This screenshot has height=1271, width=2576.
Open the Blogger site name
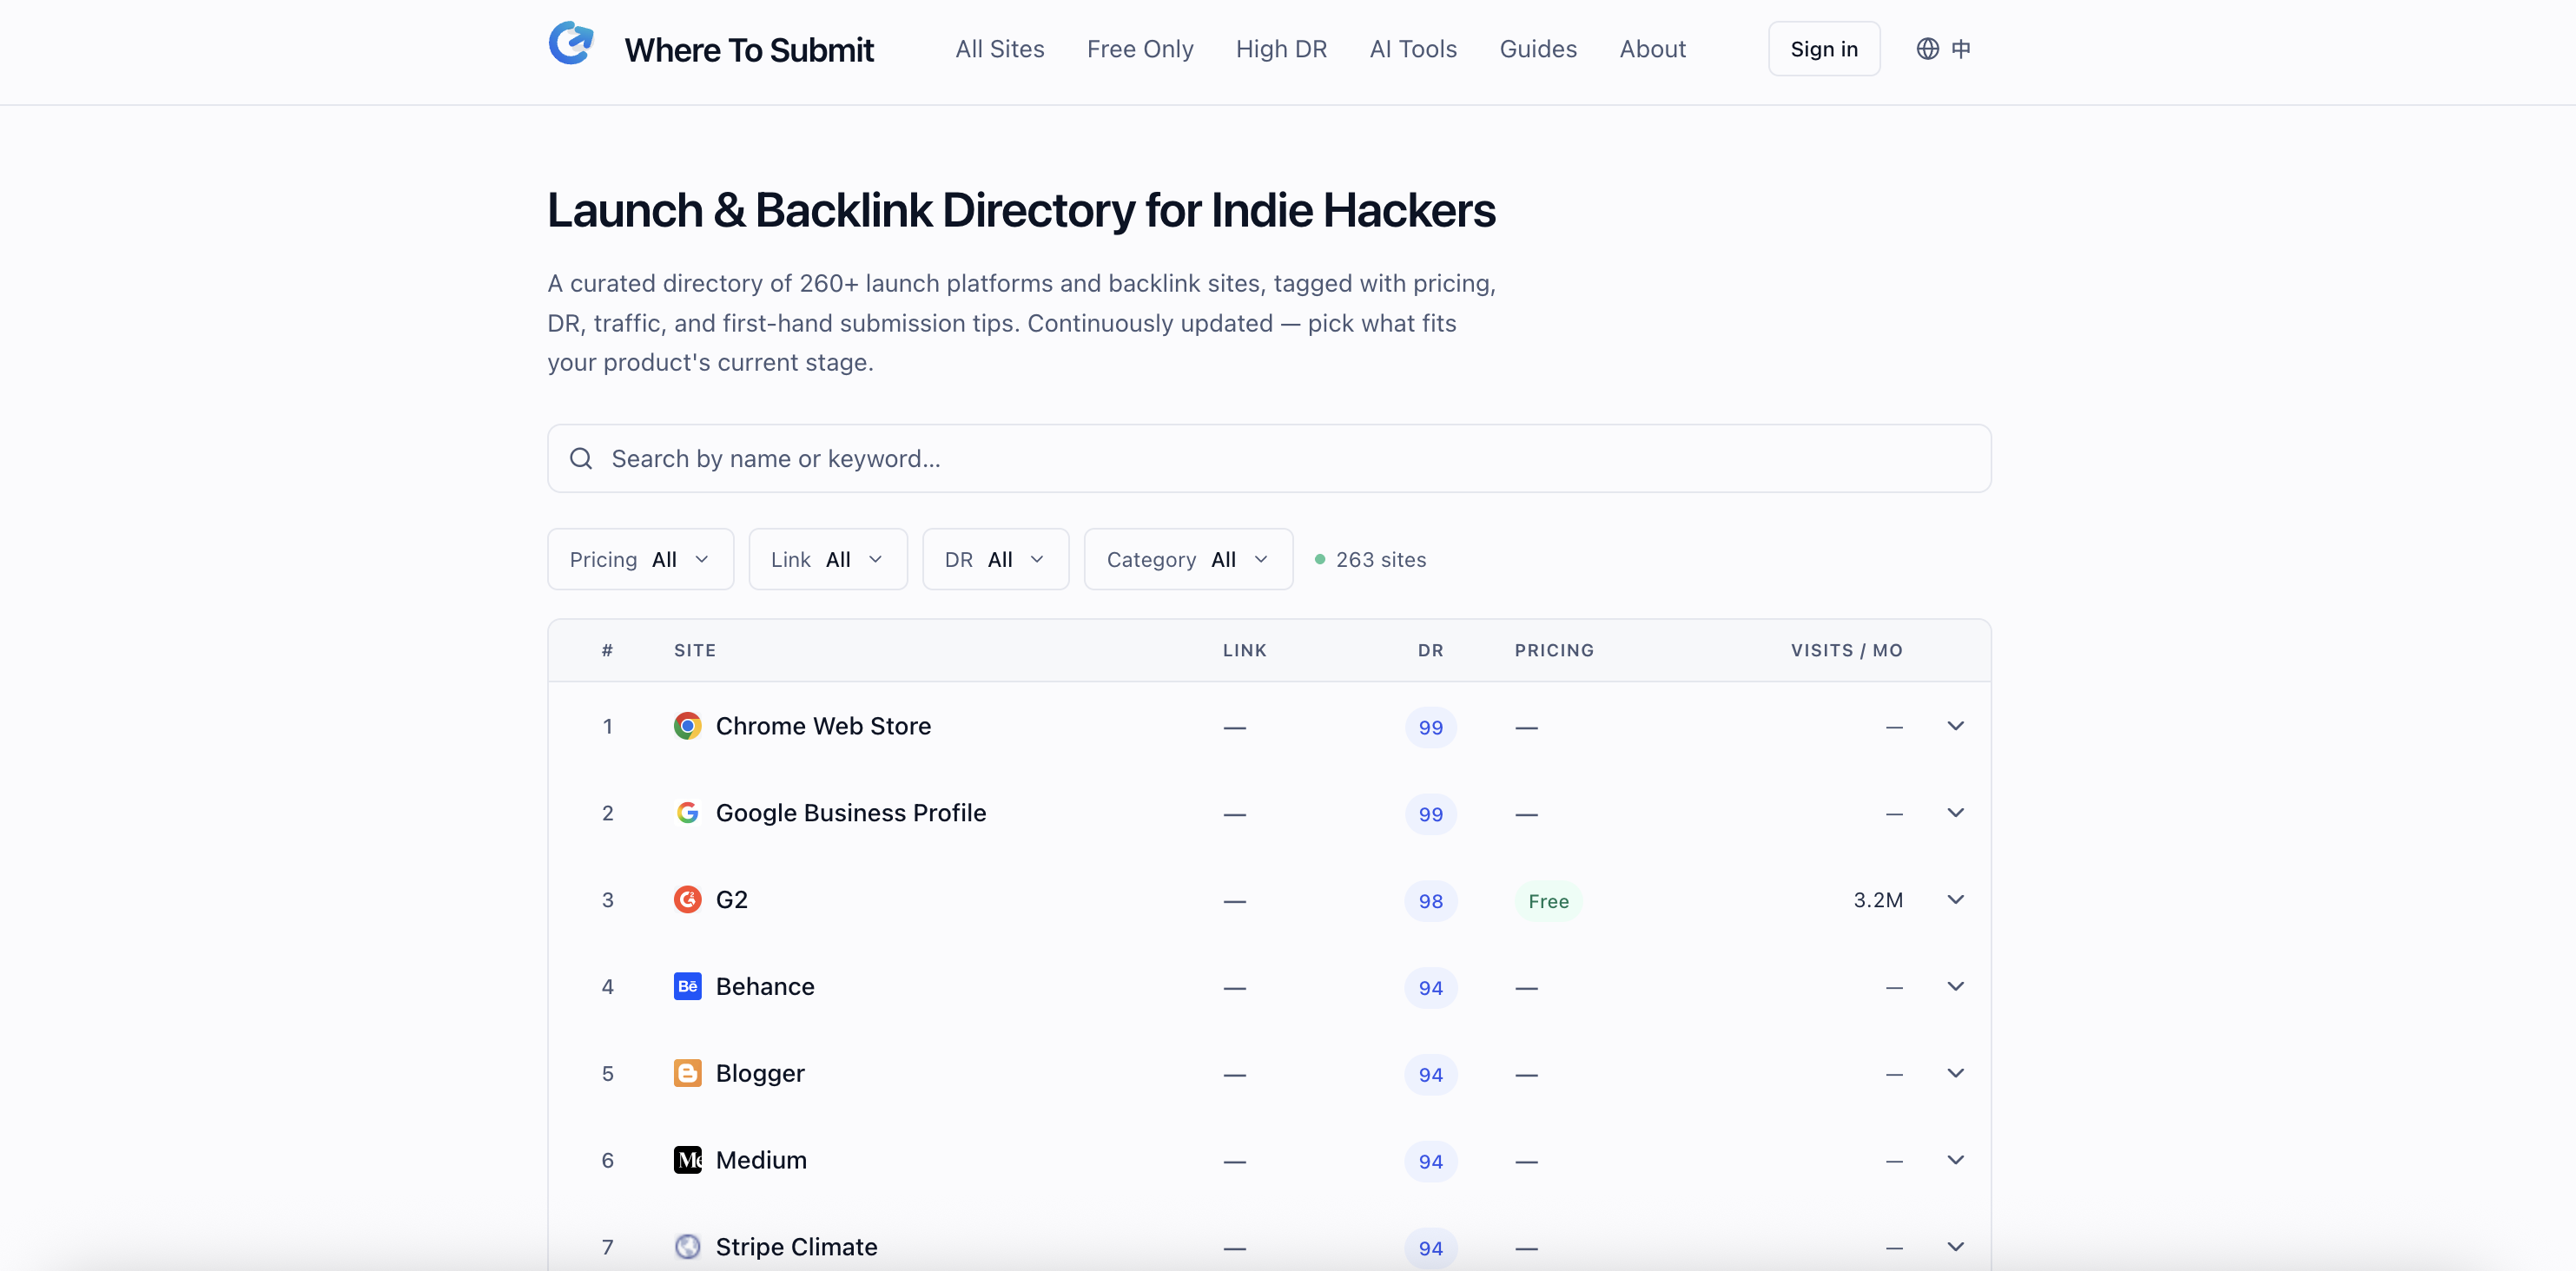(760, 1074)
